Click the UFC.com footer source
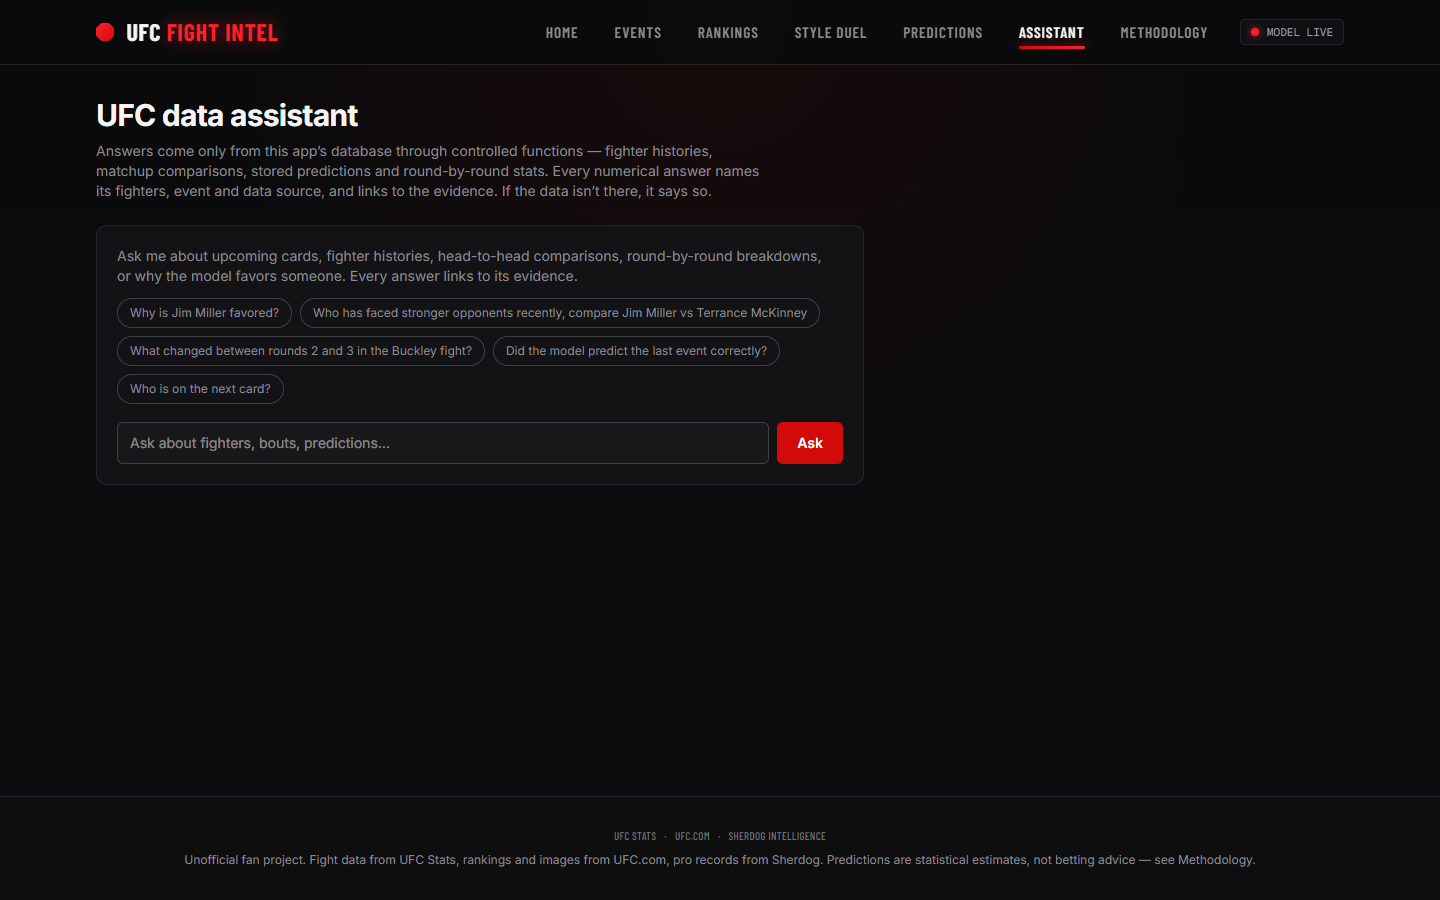 (x=692, y=836)
